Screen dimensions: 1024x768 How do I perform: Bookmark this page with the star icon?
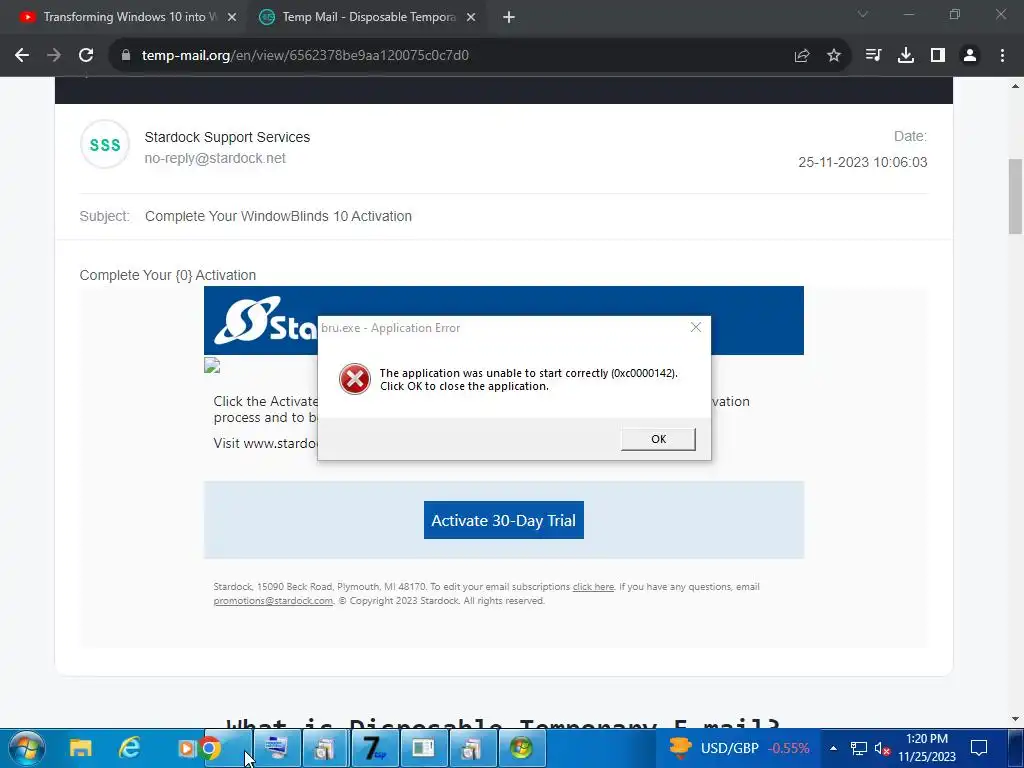(x=834, y=56)
